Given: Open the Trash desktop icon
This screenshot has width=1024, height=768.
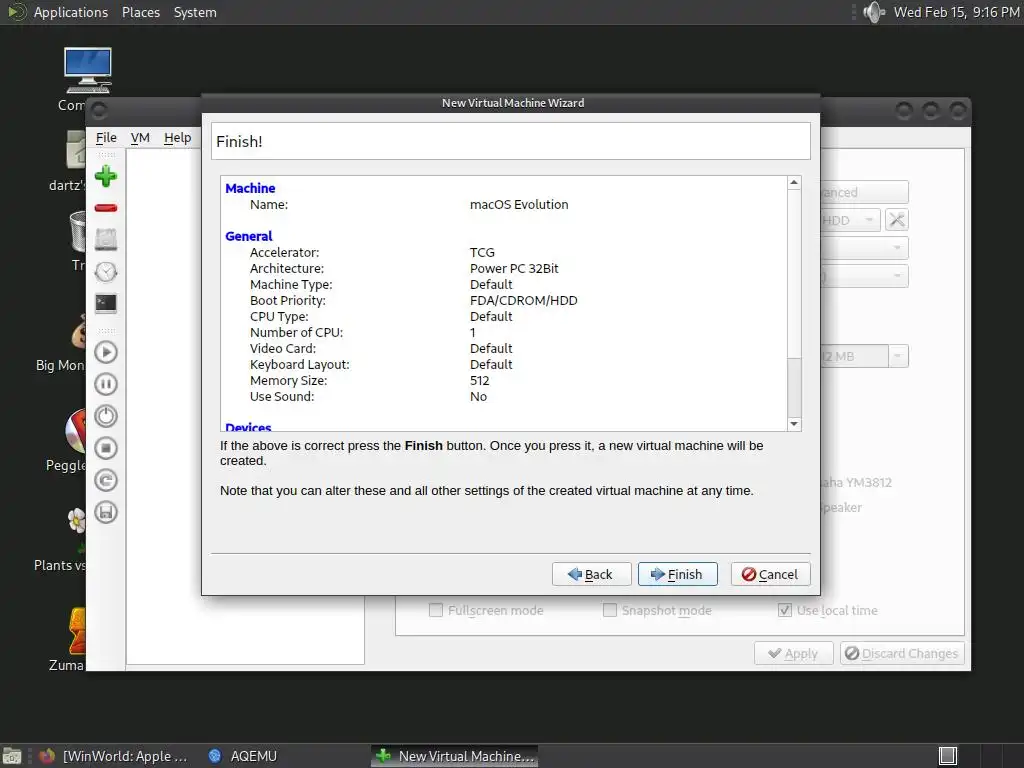Looking at the screenshot, I should click(78, 231).
